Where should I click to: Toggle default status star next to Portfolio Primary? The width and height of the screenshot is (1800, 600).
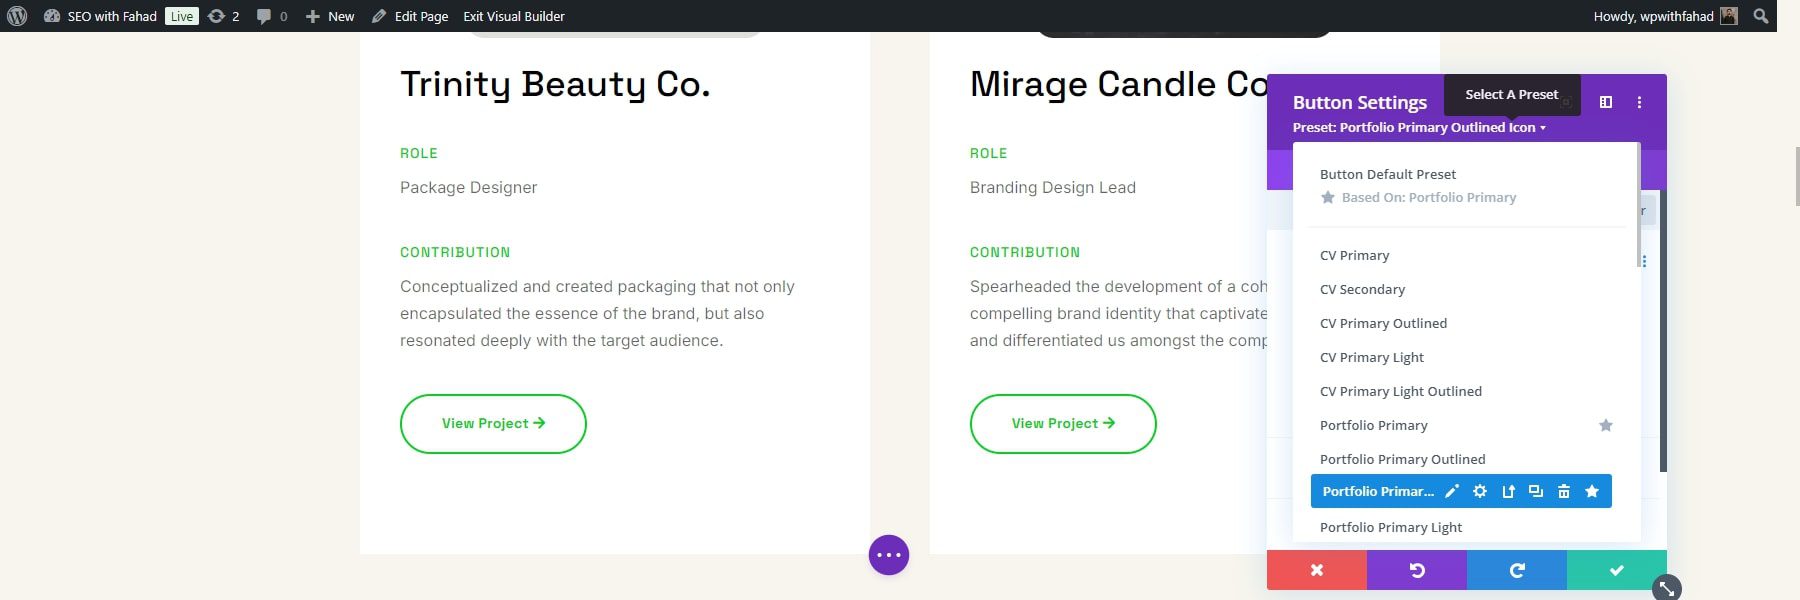[1605, 425]
